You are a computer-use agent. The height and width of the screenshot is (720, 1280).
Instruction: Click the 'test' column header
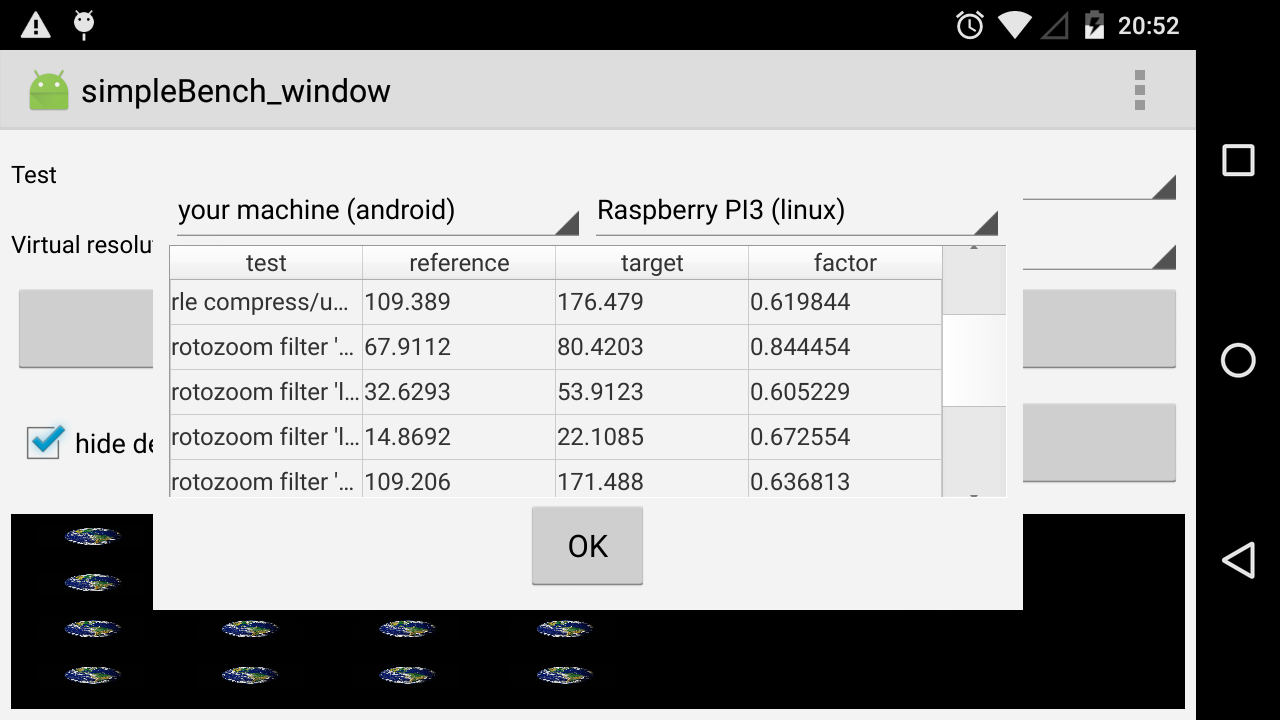click(x=266, y=263)
